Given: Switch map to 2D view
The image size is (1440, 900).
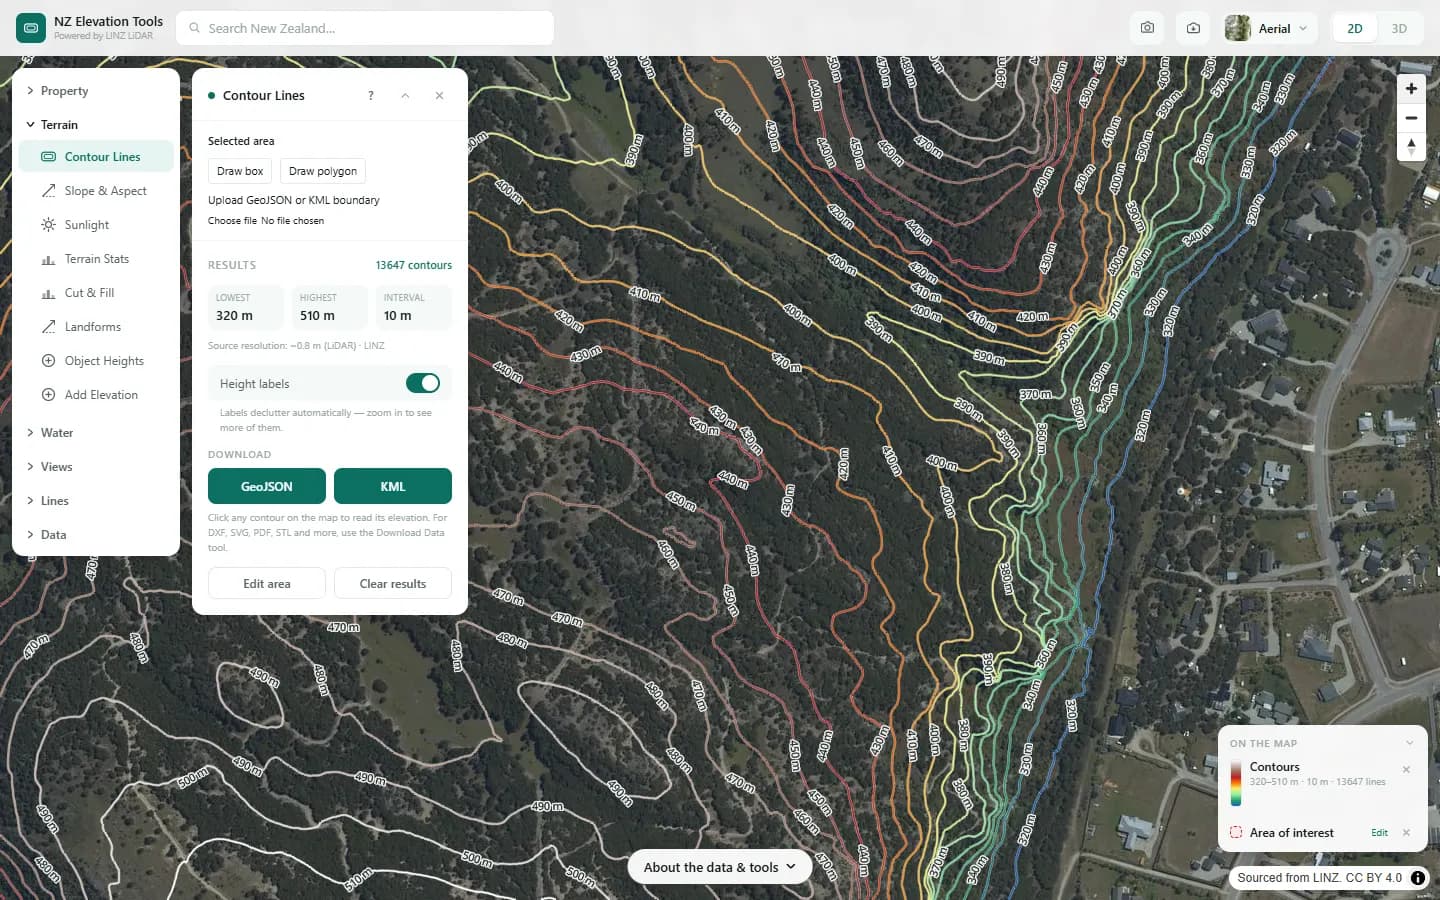Looking at the screenshot, I should pyautogui.click(x=1355, y=28).
